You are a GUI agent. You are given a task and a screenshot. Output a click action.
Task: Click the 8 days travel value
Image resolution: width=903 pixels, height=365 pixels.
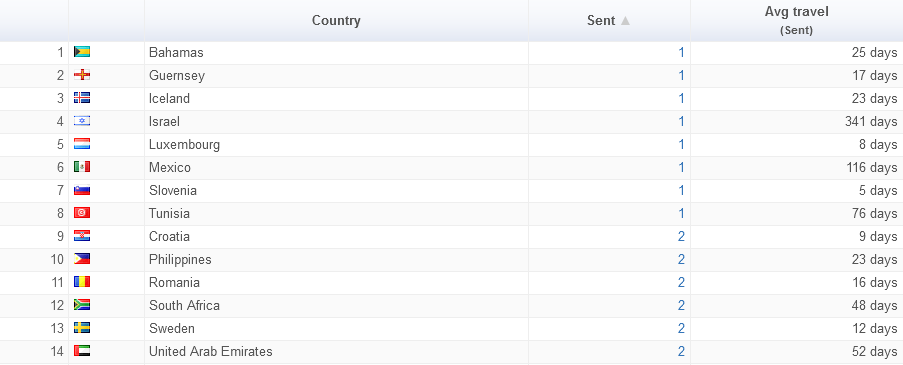click(x=878, y=145)
